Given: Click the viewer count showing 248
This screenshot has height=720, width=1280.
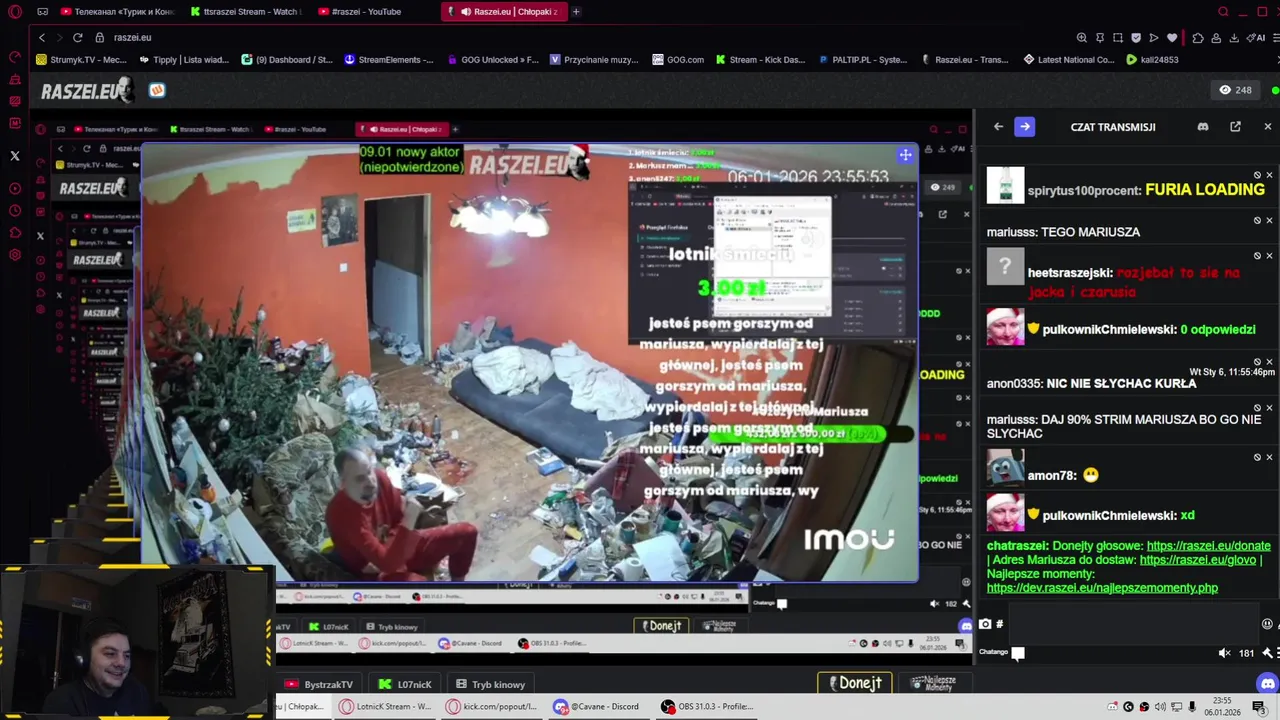Looking at the screenshot, I should tap(1235, 90).
